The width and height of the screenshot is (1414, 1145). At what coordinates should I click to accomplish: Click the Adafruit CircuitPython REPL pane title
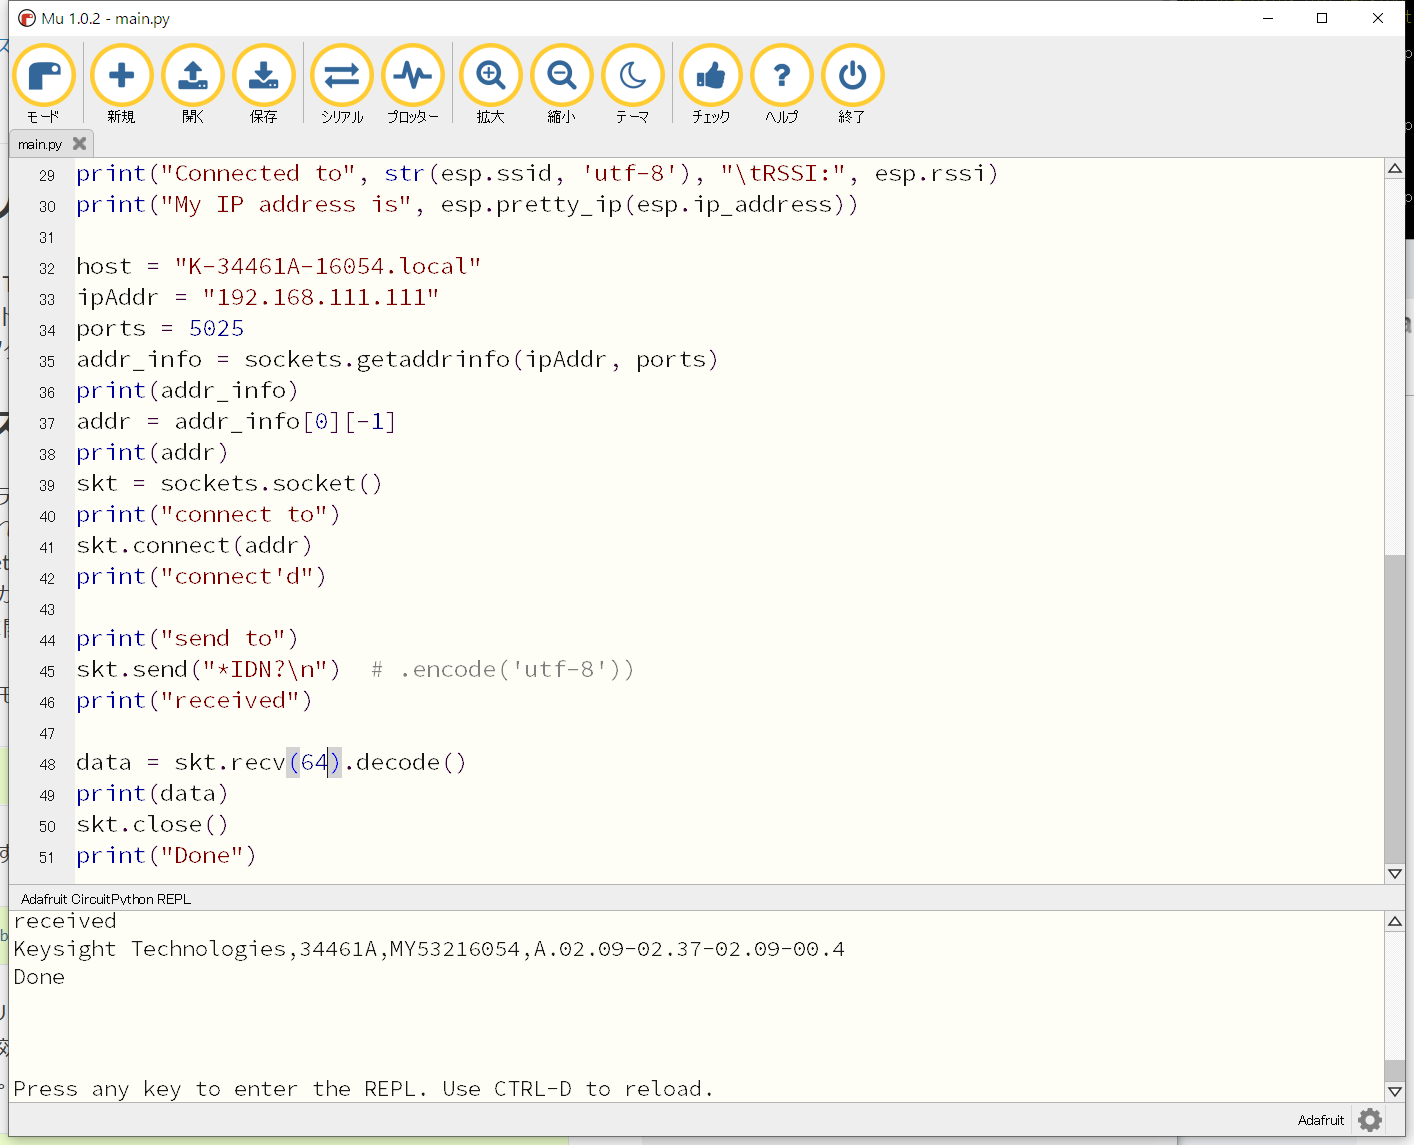click(106, 899)
